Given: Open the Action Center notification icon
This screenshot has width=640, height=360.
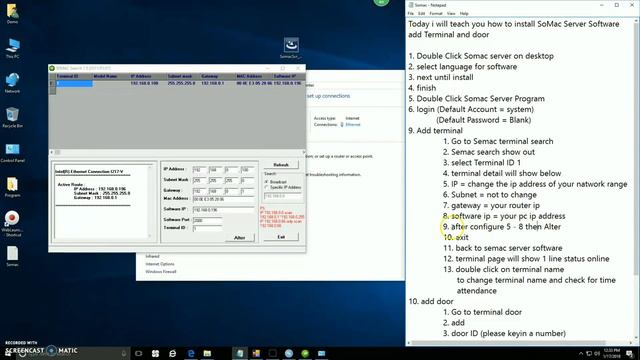Looking at the screenshot, I should (x=629, y=353).
